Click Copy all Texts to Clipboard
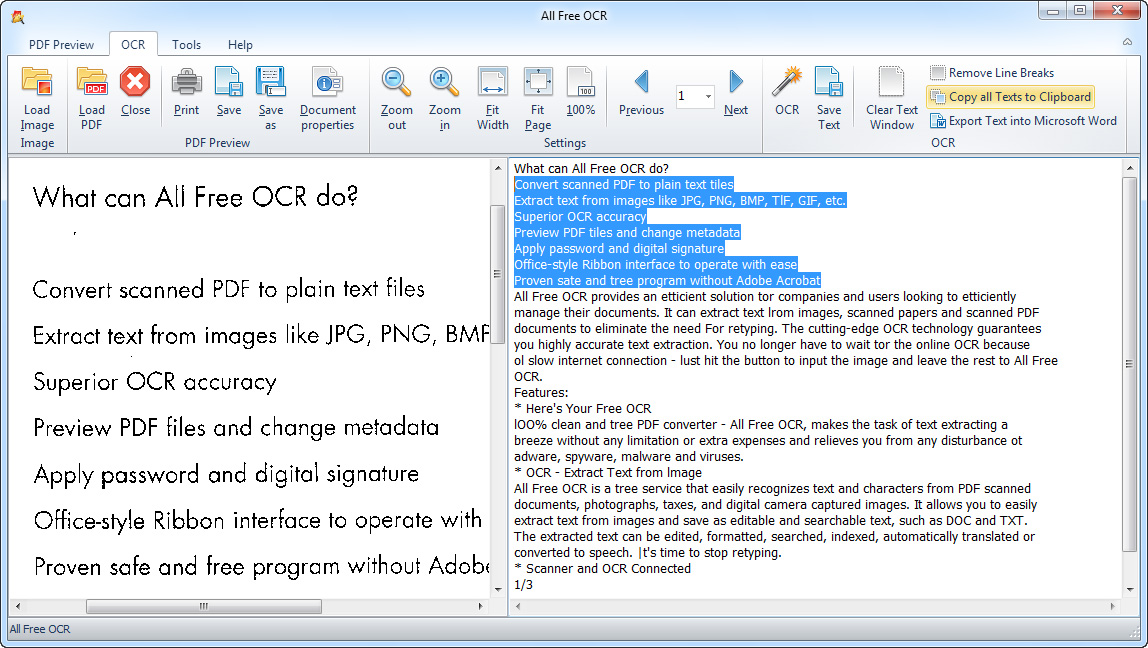This screenshot has height=648, width=1148. pos(1011,97)
